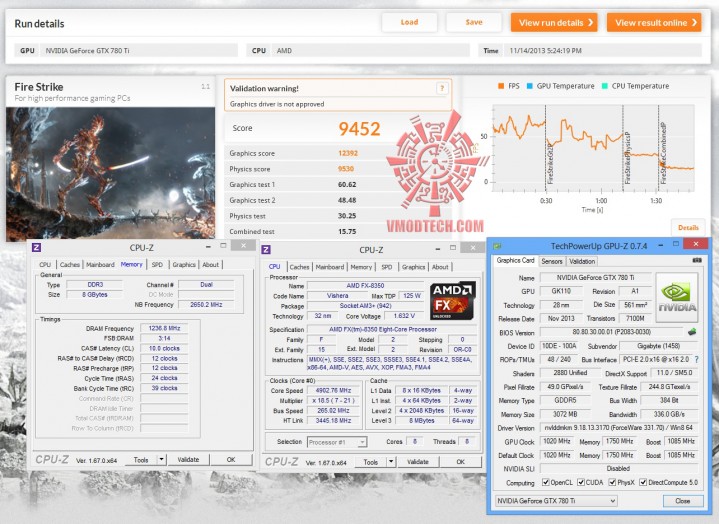
Task: Select the Graphics Card tab in GPU-Z
Action: coord(515,260)
